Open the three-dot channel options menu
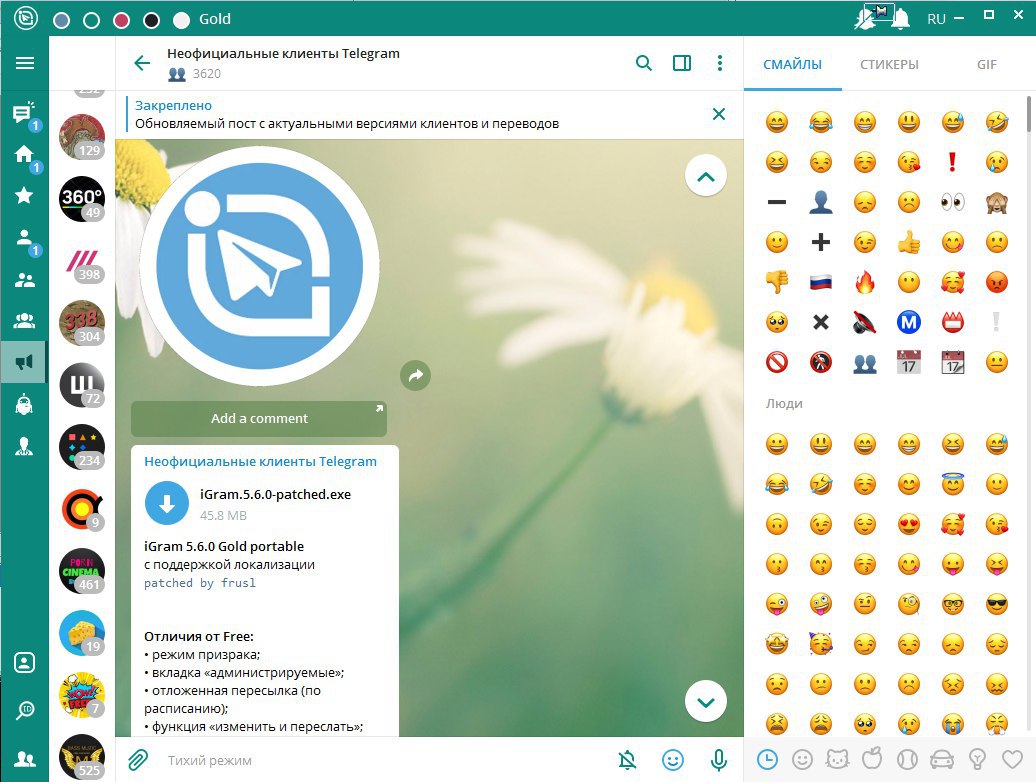This screenshot has height=782, width=1036. pos(720,63)
